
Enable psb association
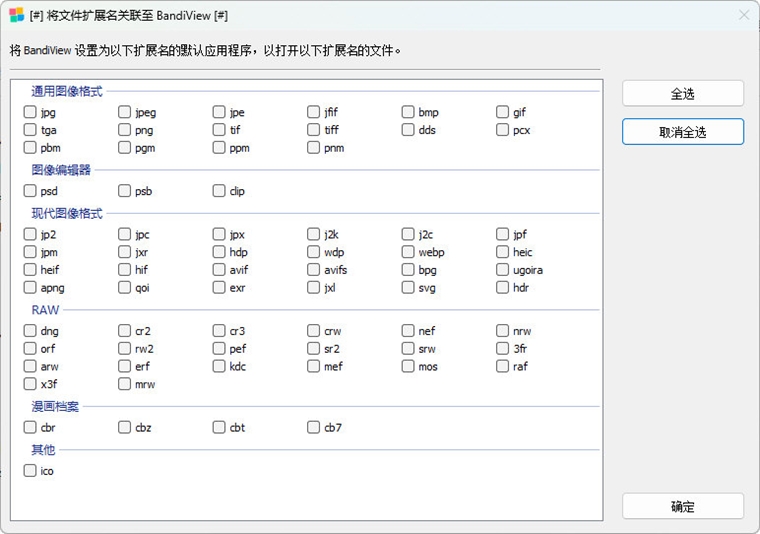click(125, 191)
